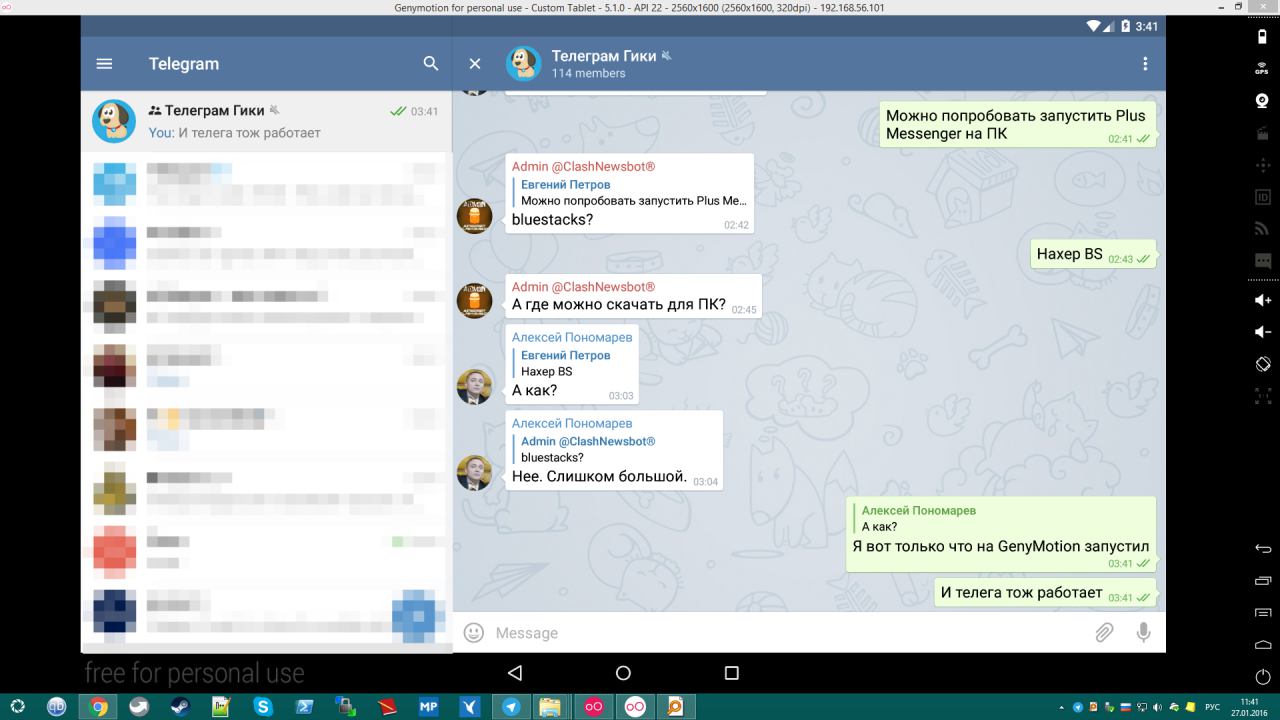Click Genymotion sidebar Recent apps button
Screen dimensions: 1280x720
1262,581
